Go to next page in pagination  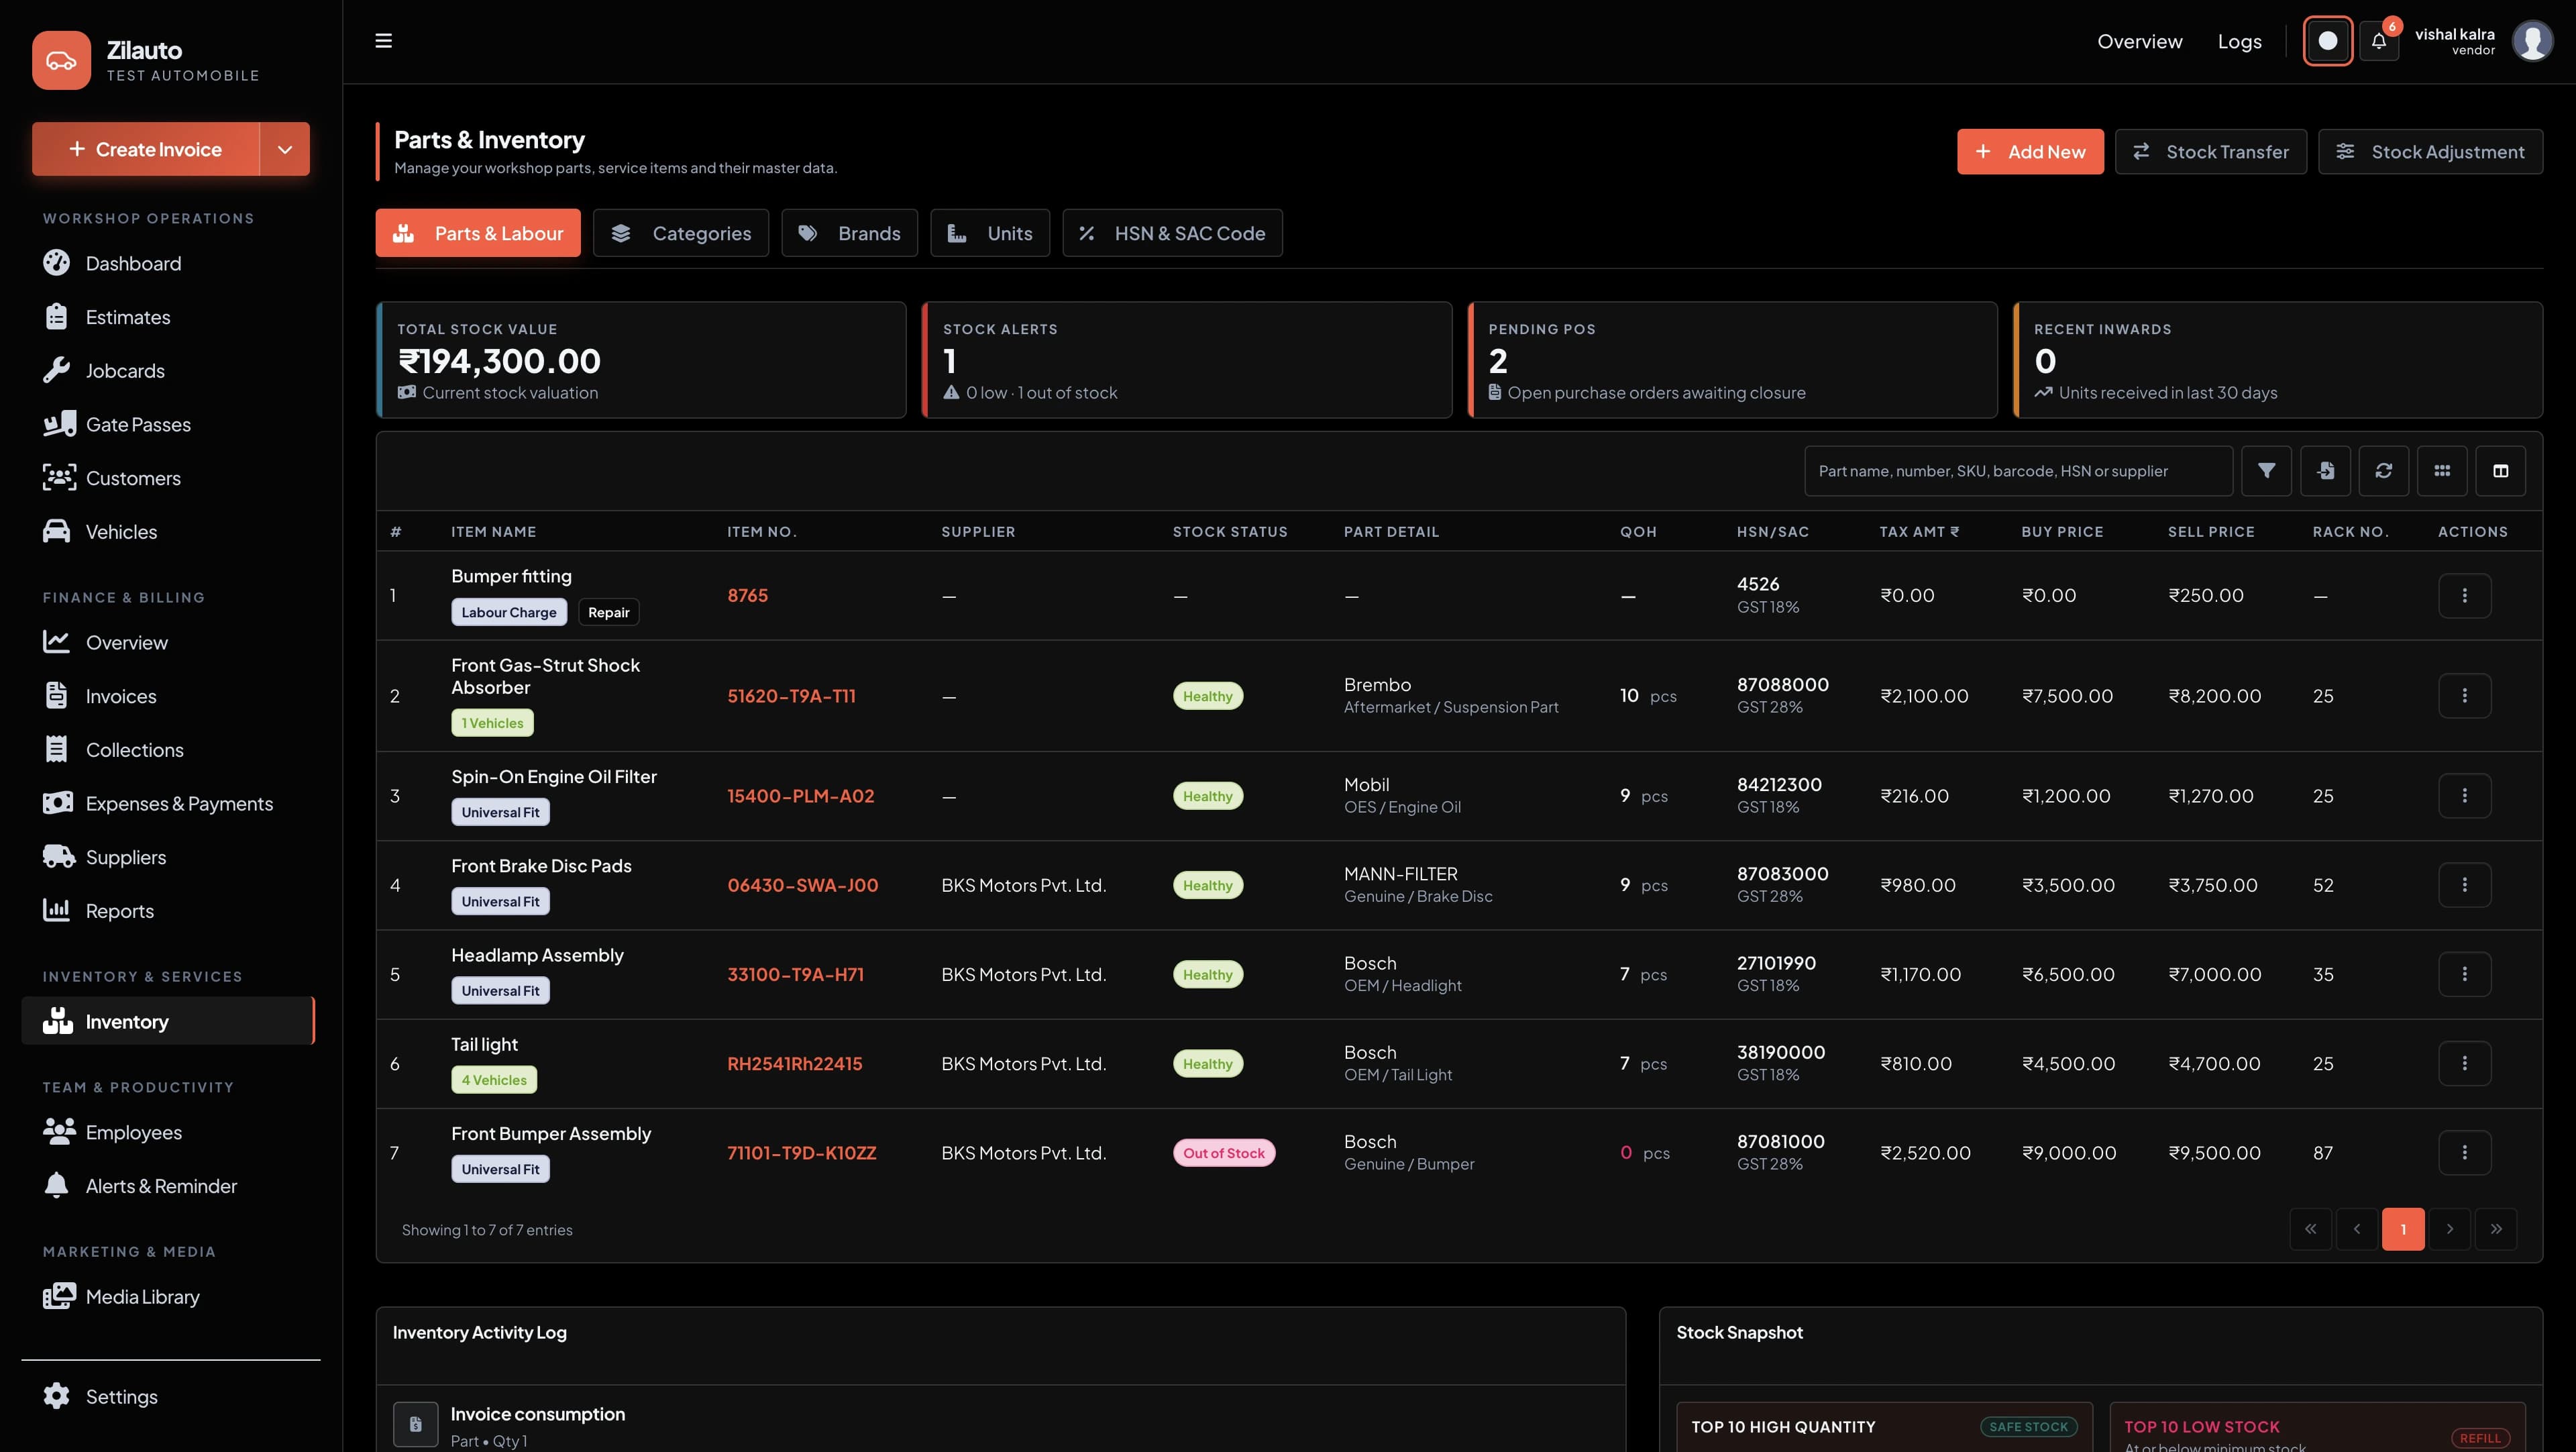2449,1229
